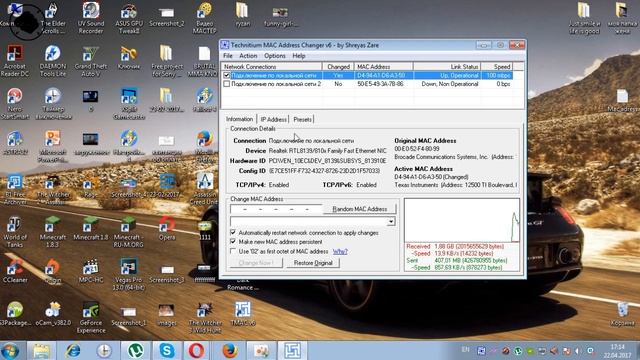Open DAEMON Tools Lite desktop icon

[53, 61]
